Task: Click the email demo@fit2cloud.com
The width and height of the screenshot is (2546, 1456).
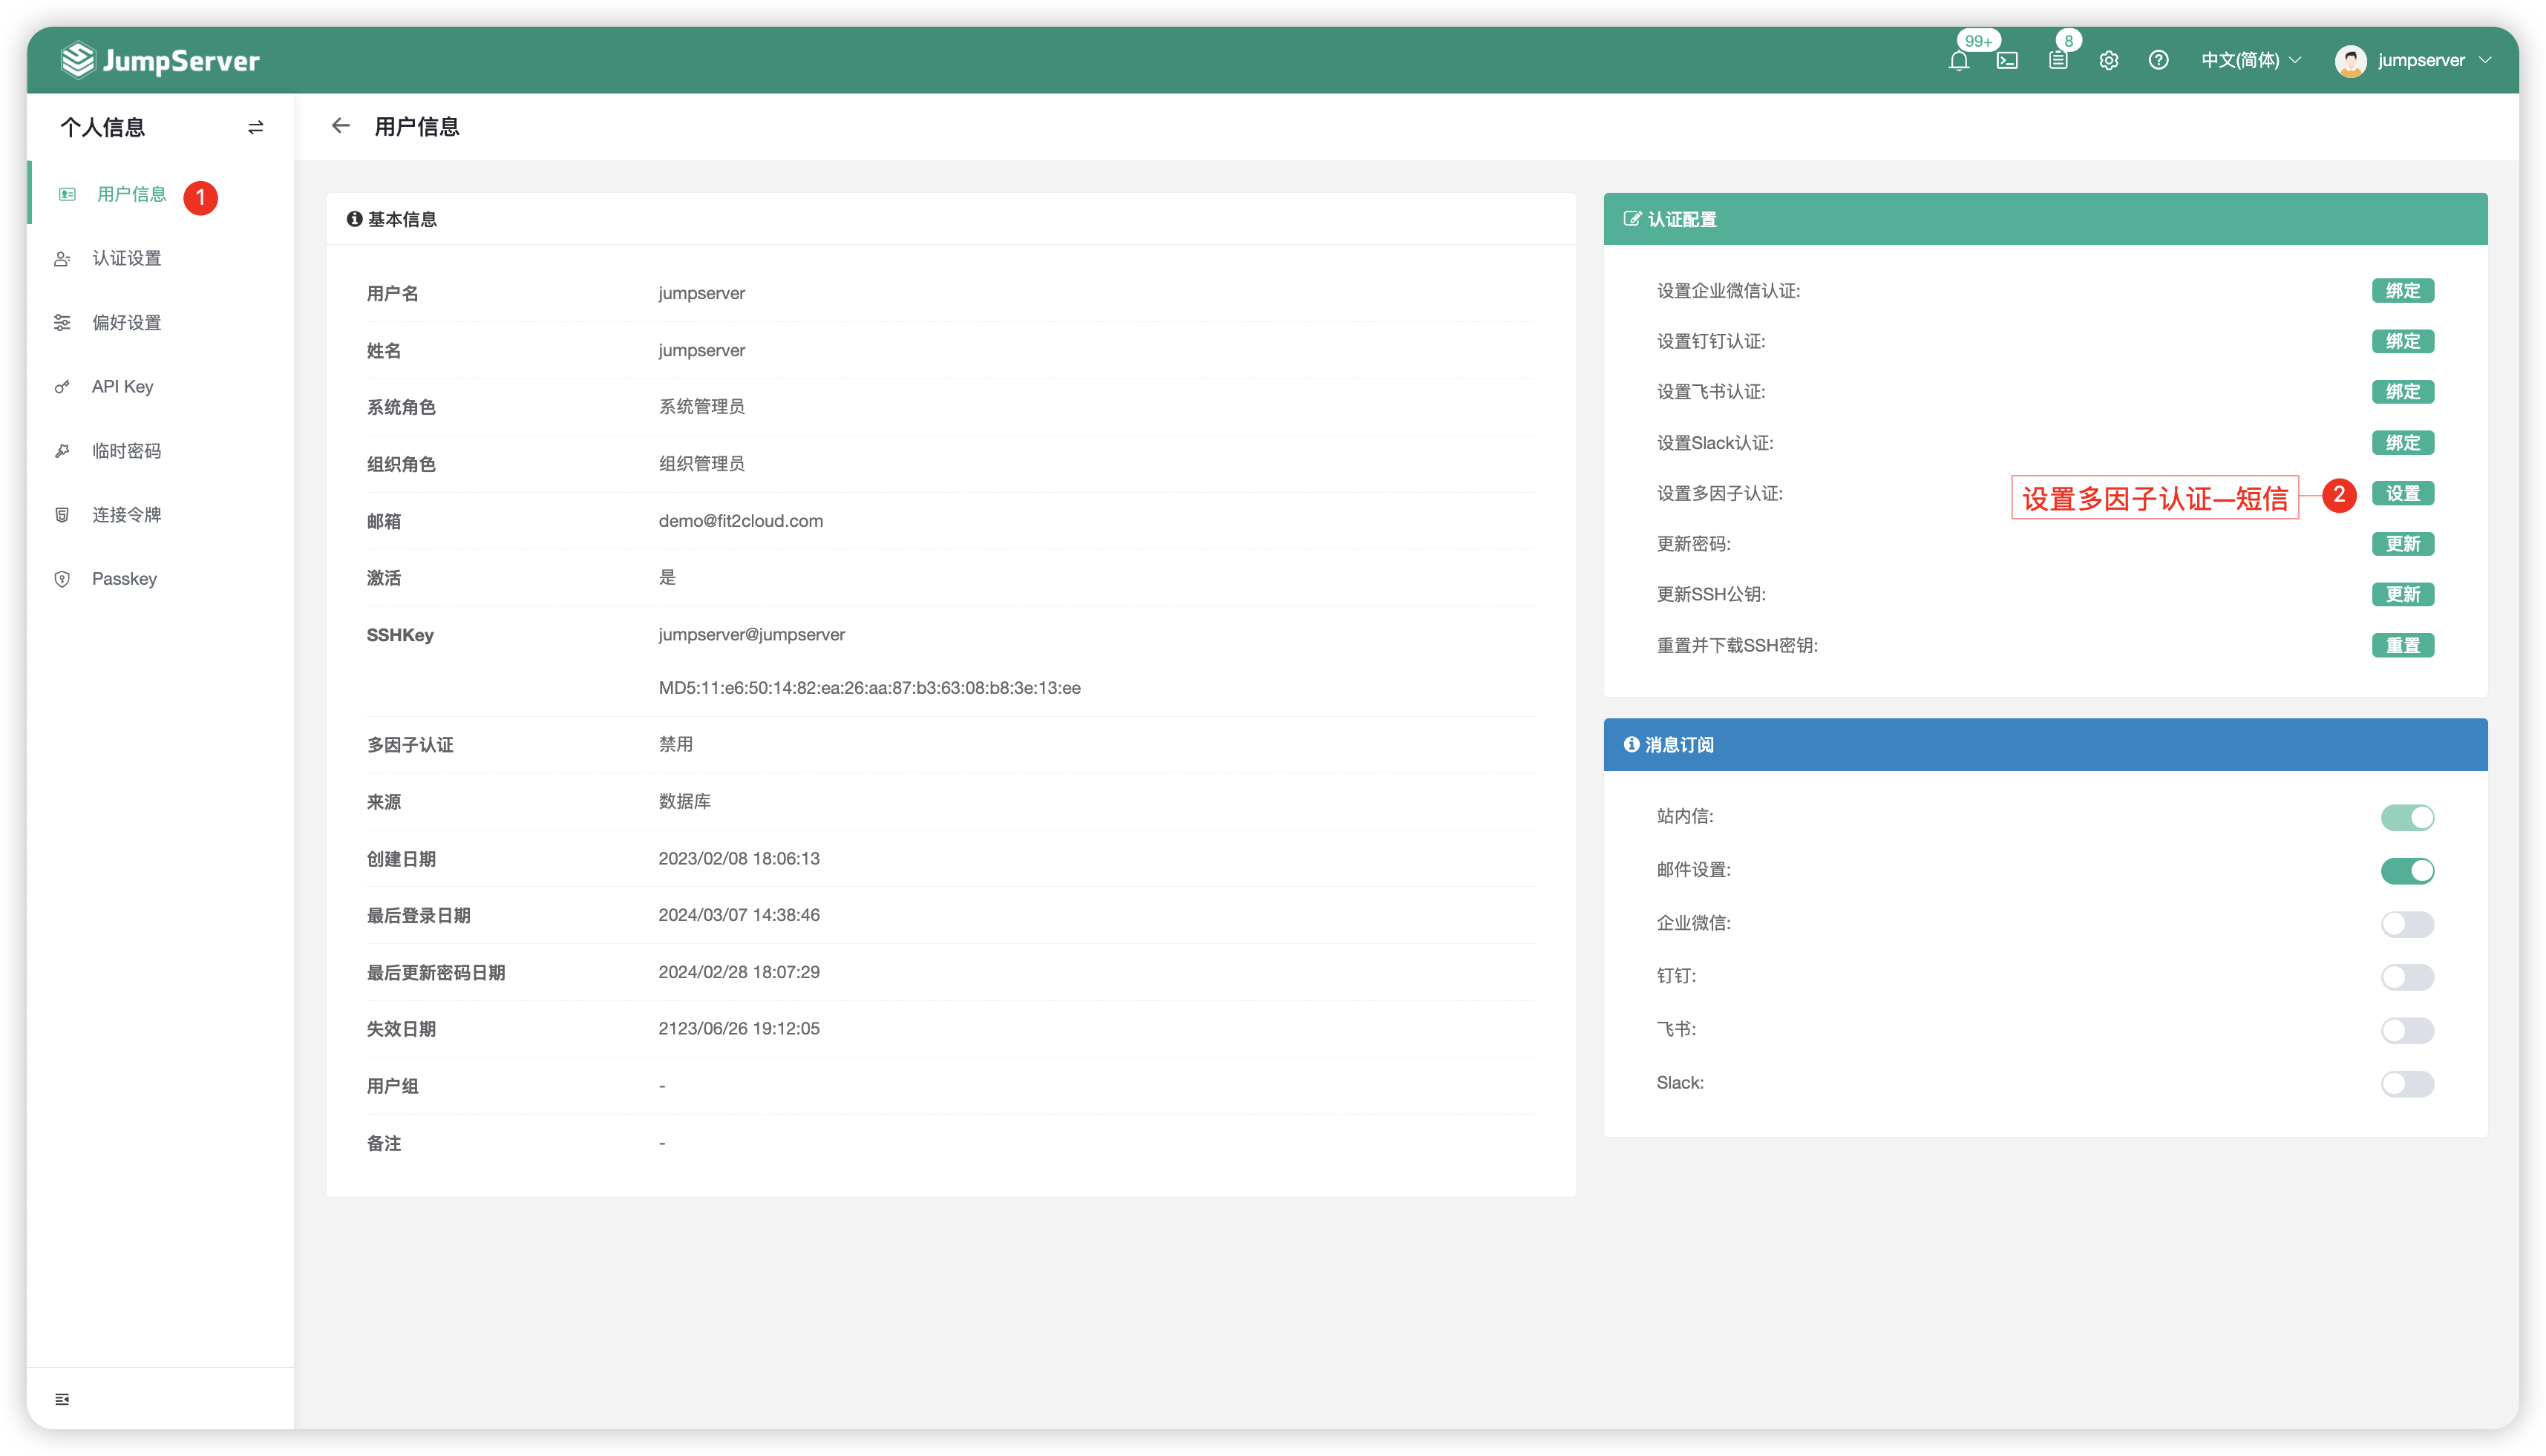Action: (x=740, y=521)
